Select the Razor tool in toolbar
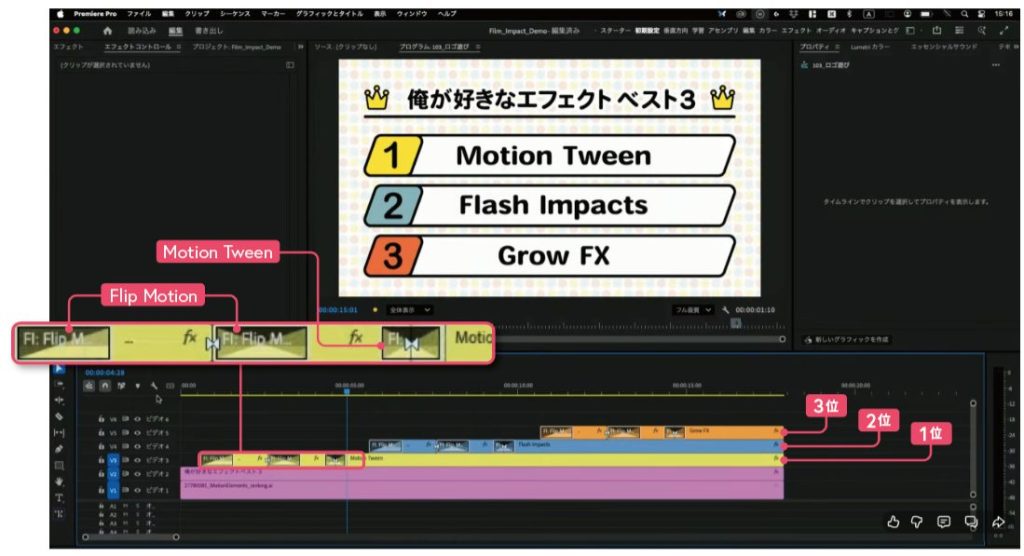This screenshot has height=556, width=1024. click(59, 416)
